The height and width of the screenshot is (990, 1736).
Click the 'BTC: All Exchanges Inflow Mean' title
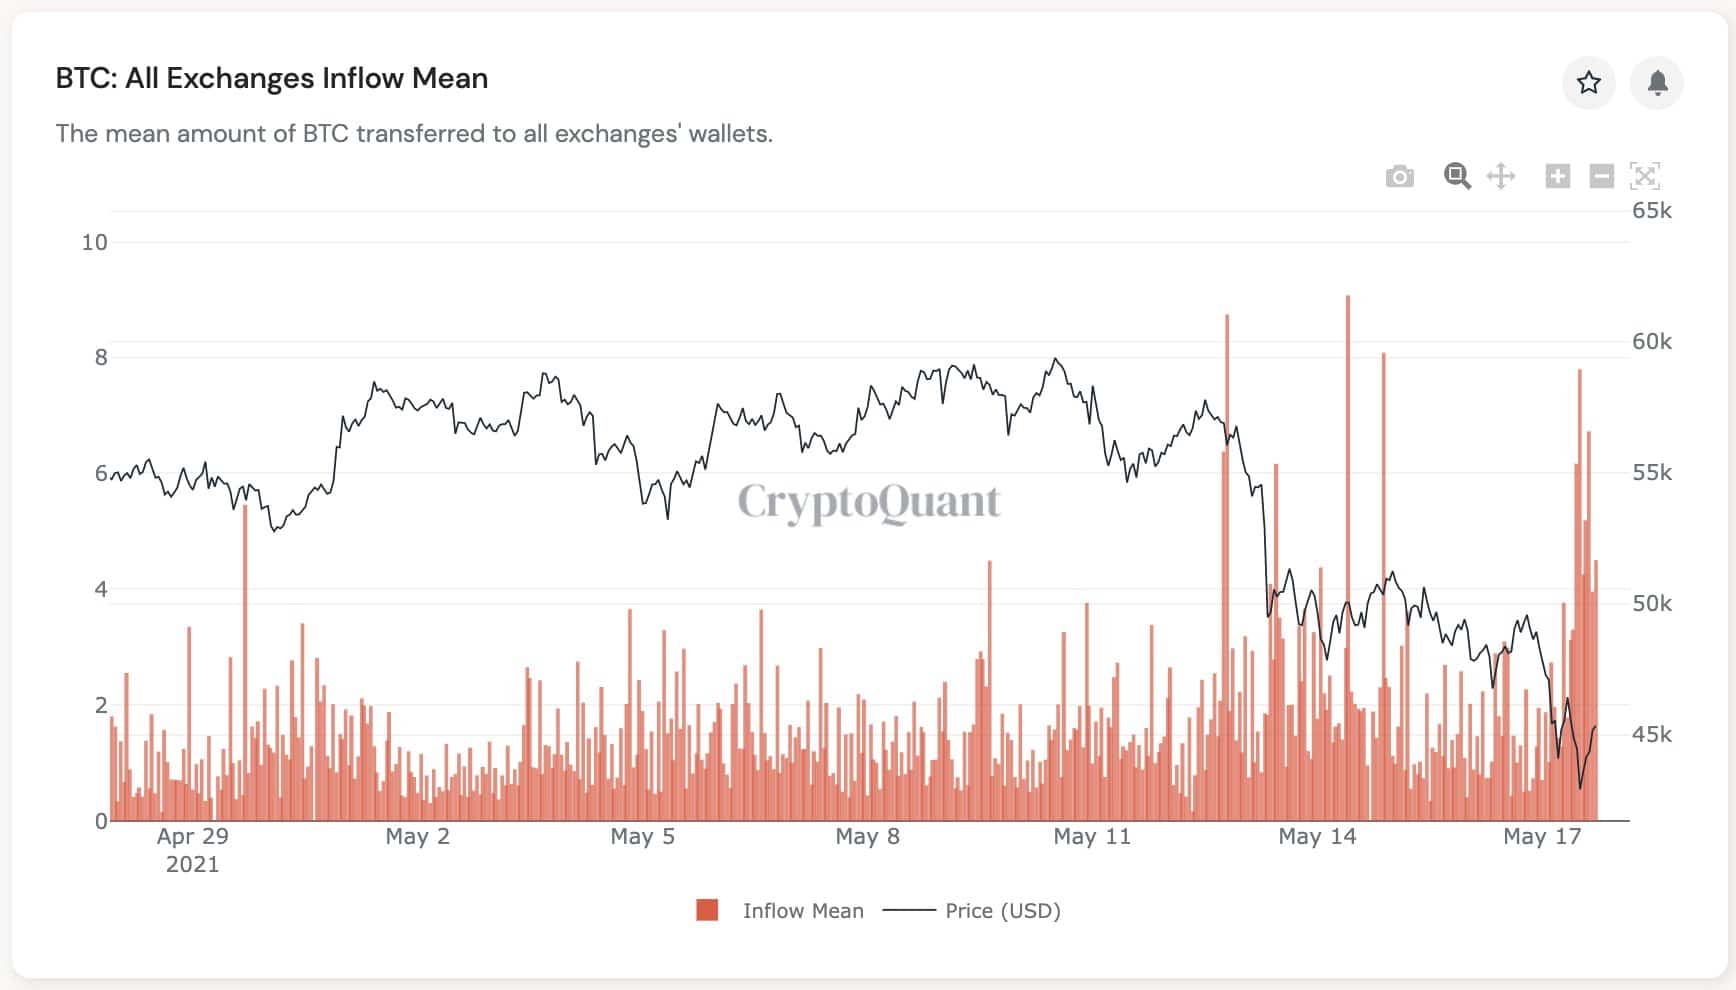pyautogui.click(x=272, y=78)
